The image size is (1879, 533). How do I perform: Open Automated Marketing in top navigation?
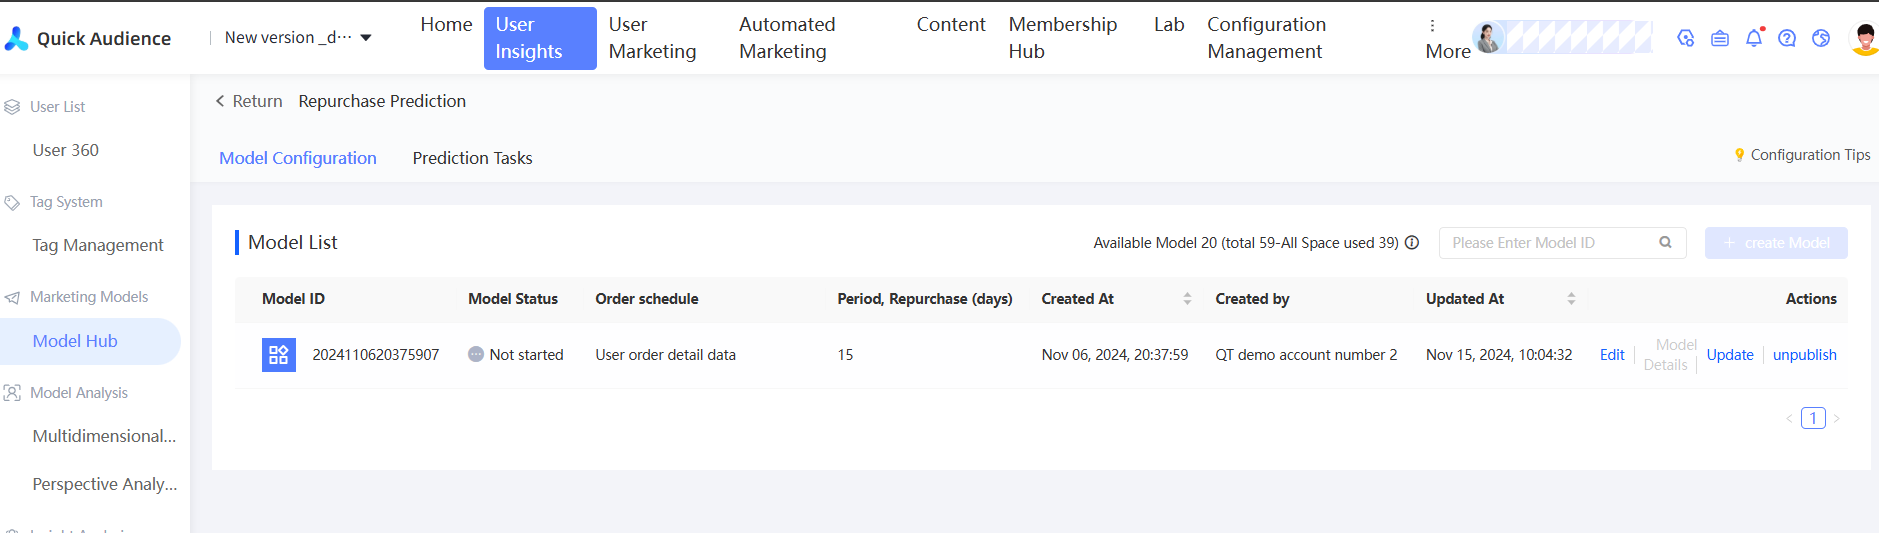787,38
